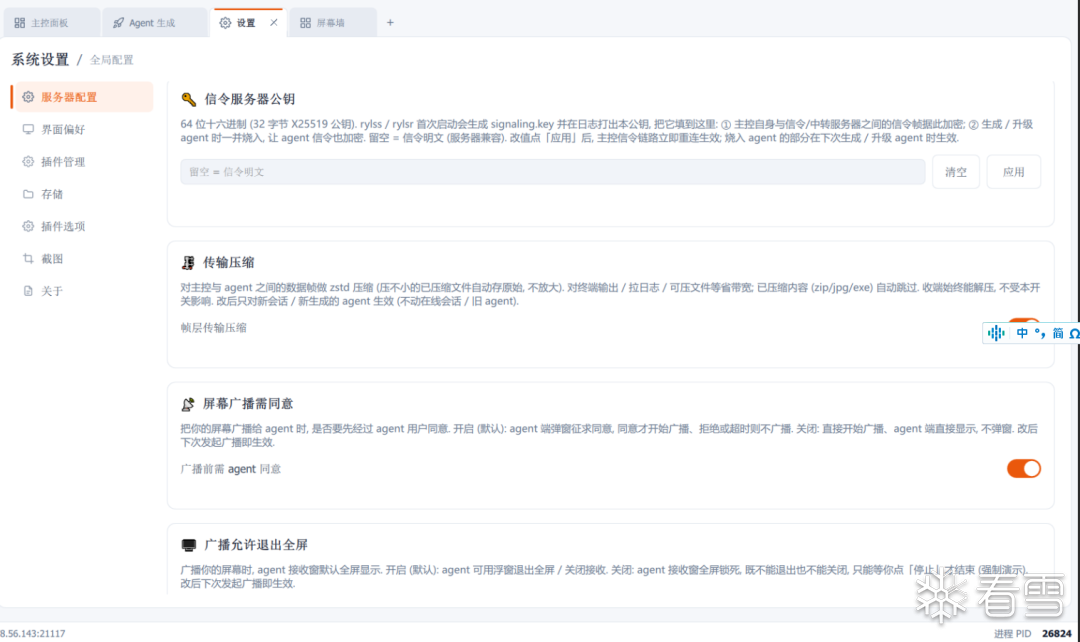Switch to the Agent 生成 tab
1080x642 pixels.
click(x=154, y=23)
